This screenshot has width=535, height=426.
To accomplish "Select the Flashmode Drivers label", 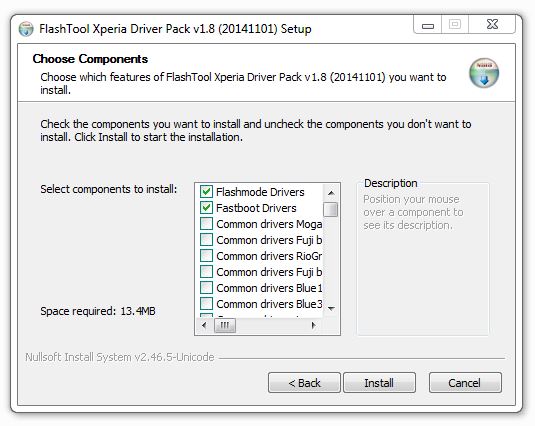I will pos(260,192).
